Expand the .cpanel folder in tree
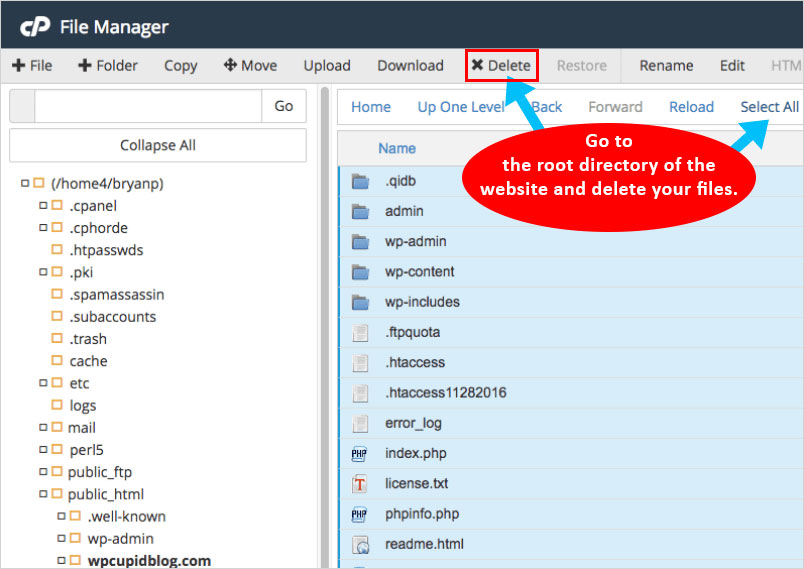This screenshot has width=804, height=569. (43, 206)
